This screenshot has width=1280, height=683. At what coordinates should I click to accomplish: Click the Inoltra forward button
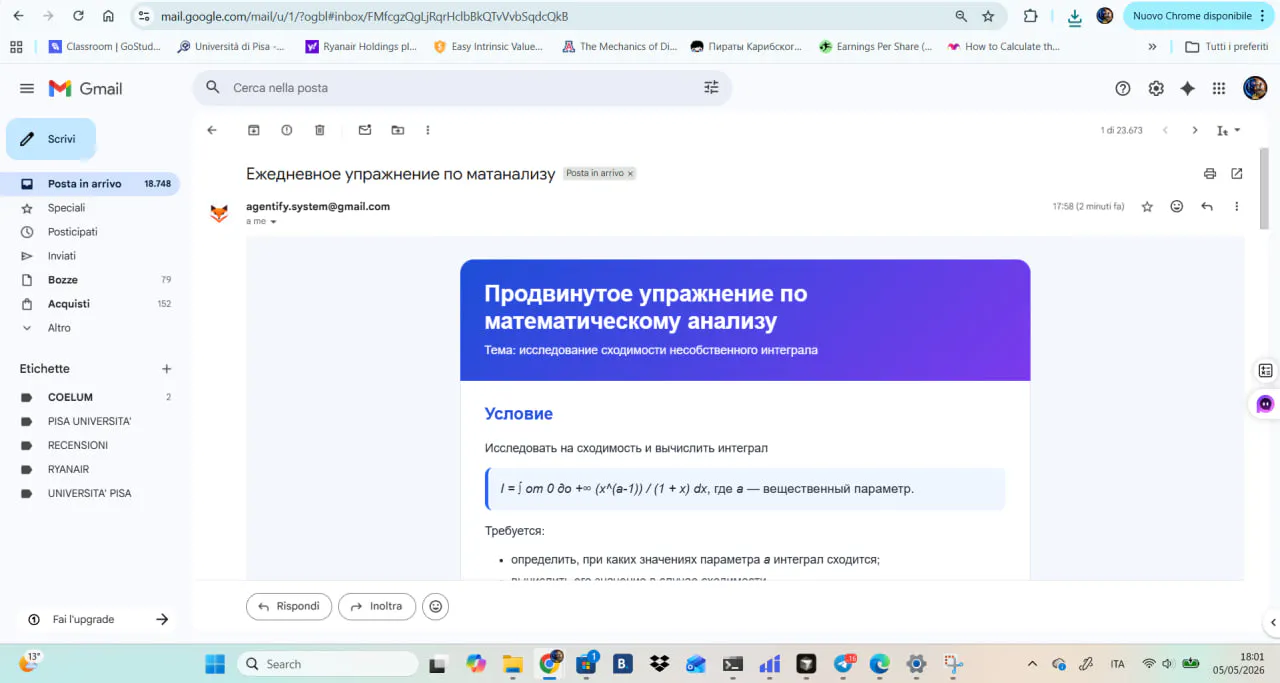(377, 606)
